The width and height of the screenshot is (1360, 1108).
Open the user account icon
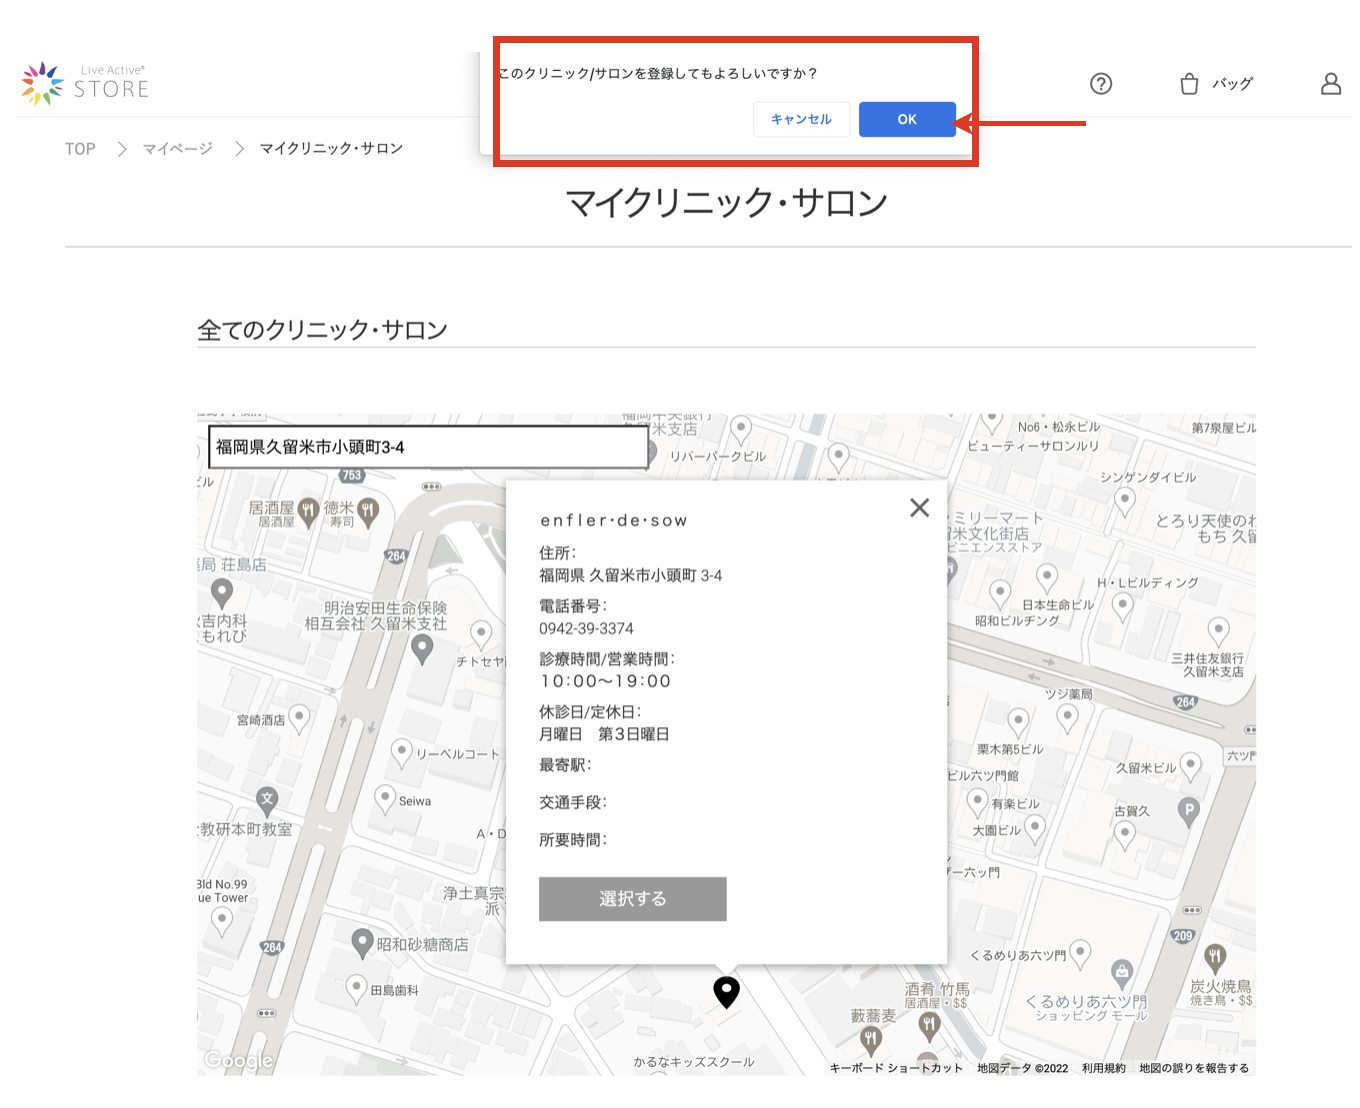[1330, 84]
